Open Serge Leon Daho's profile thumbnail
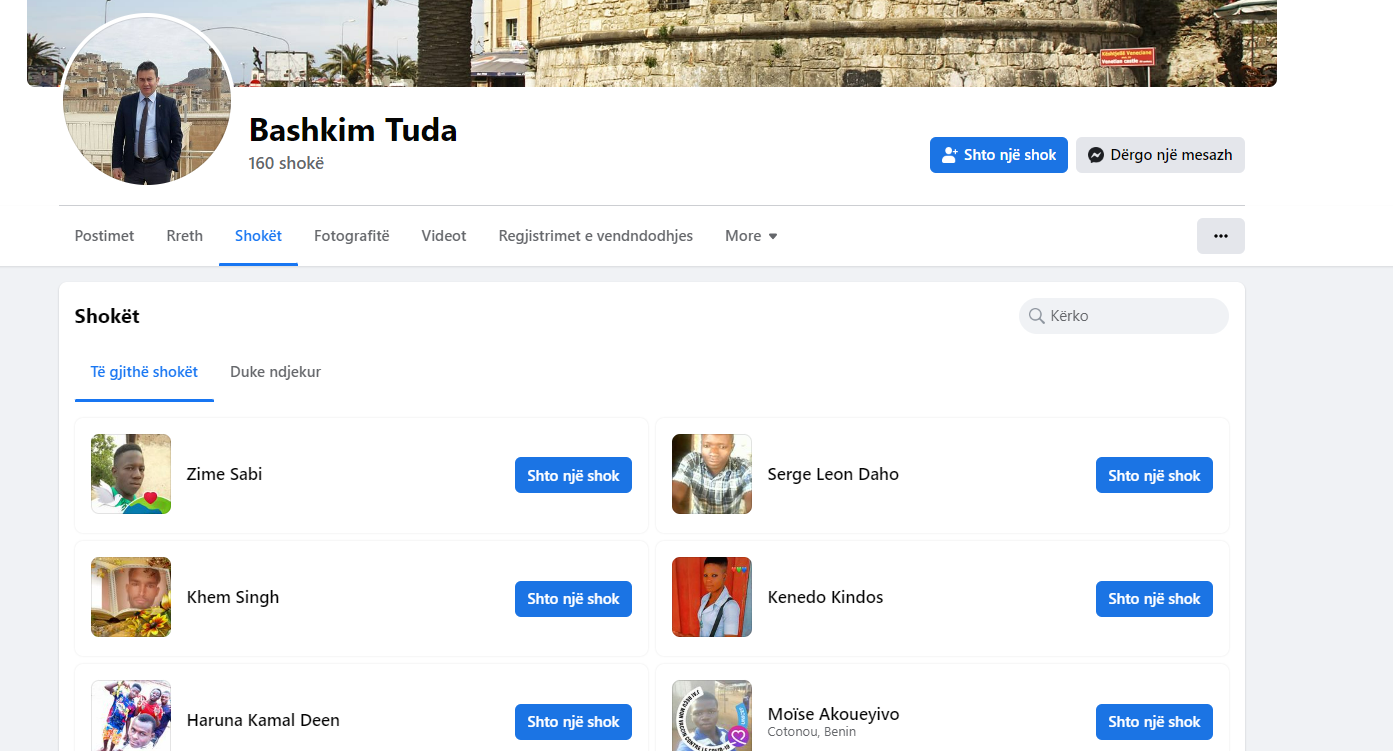 click(711, 474)
